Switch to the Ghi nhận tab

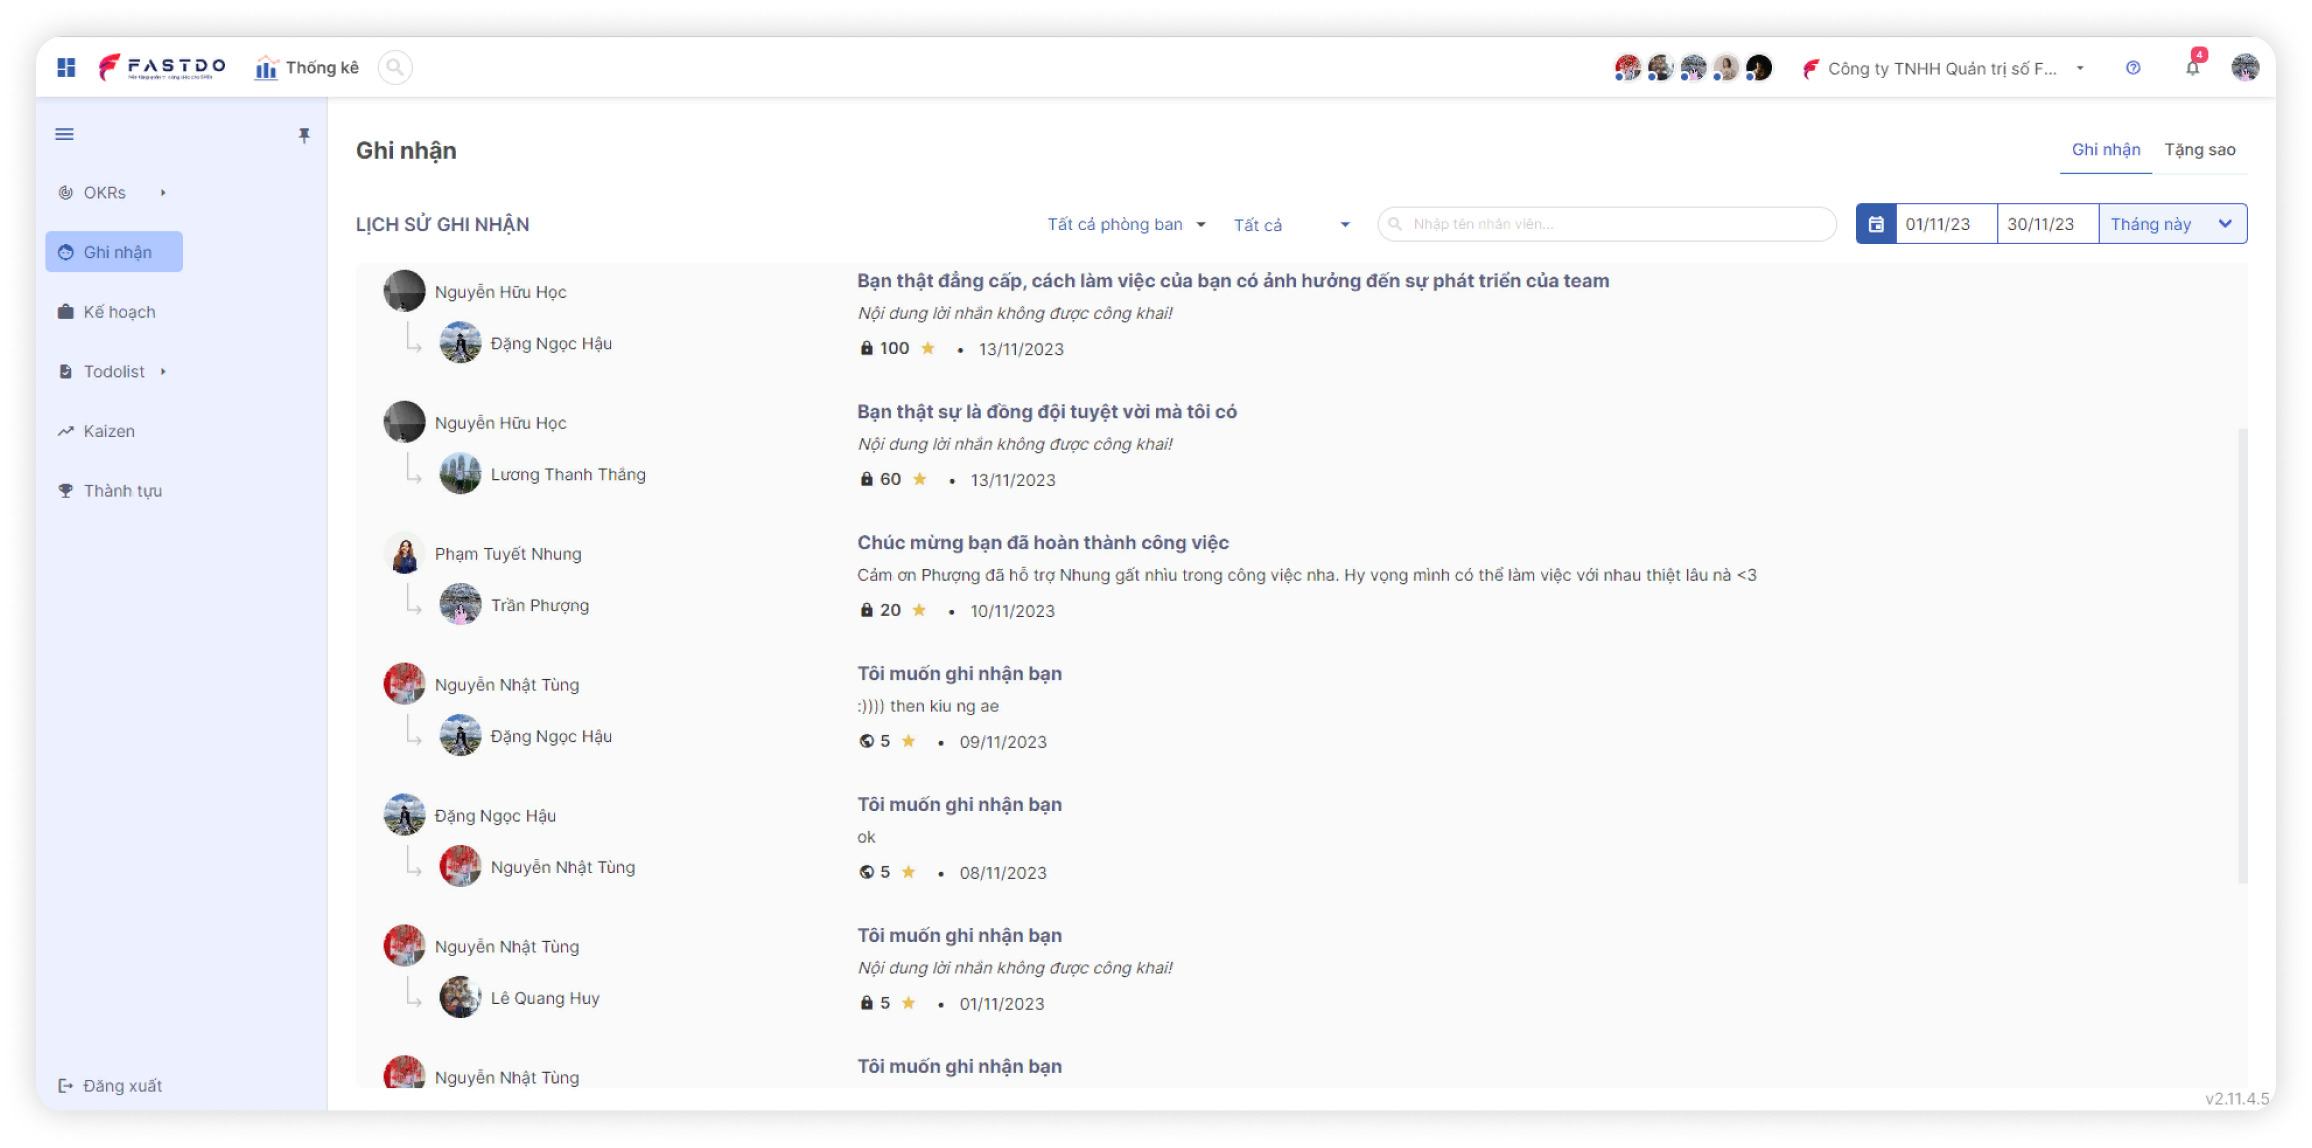point(2106,150)
